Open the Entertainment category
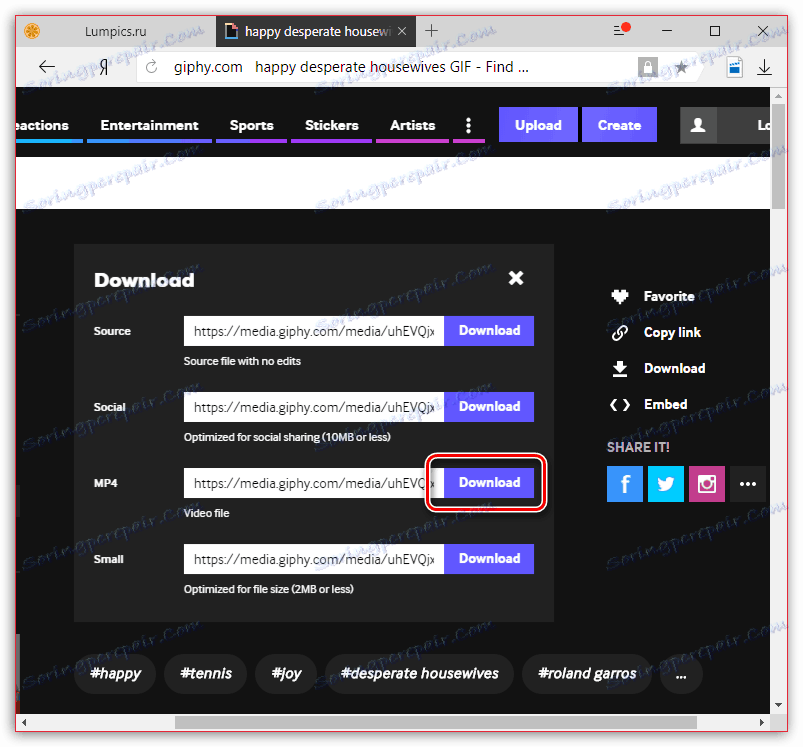Screen dimensions: 803x747 [149, 125]
